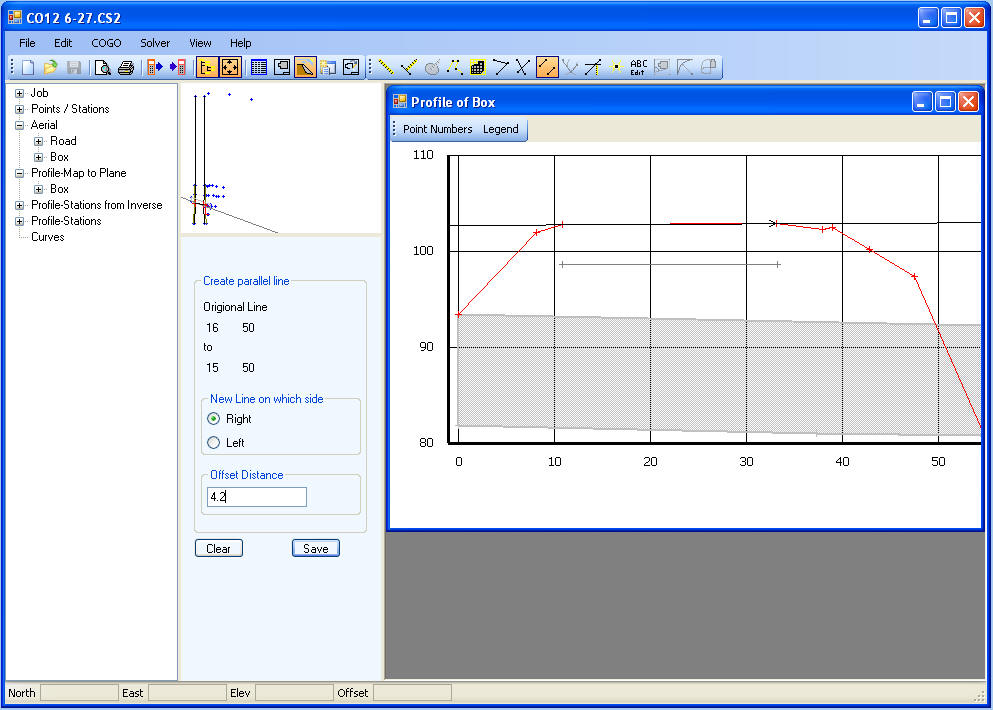Viewport: 993px width, 710px height.
Task: Expand the Profile-Stations node
Action: 20,221
